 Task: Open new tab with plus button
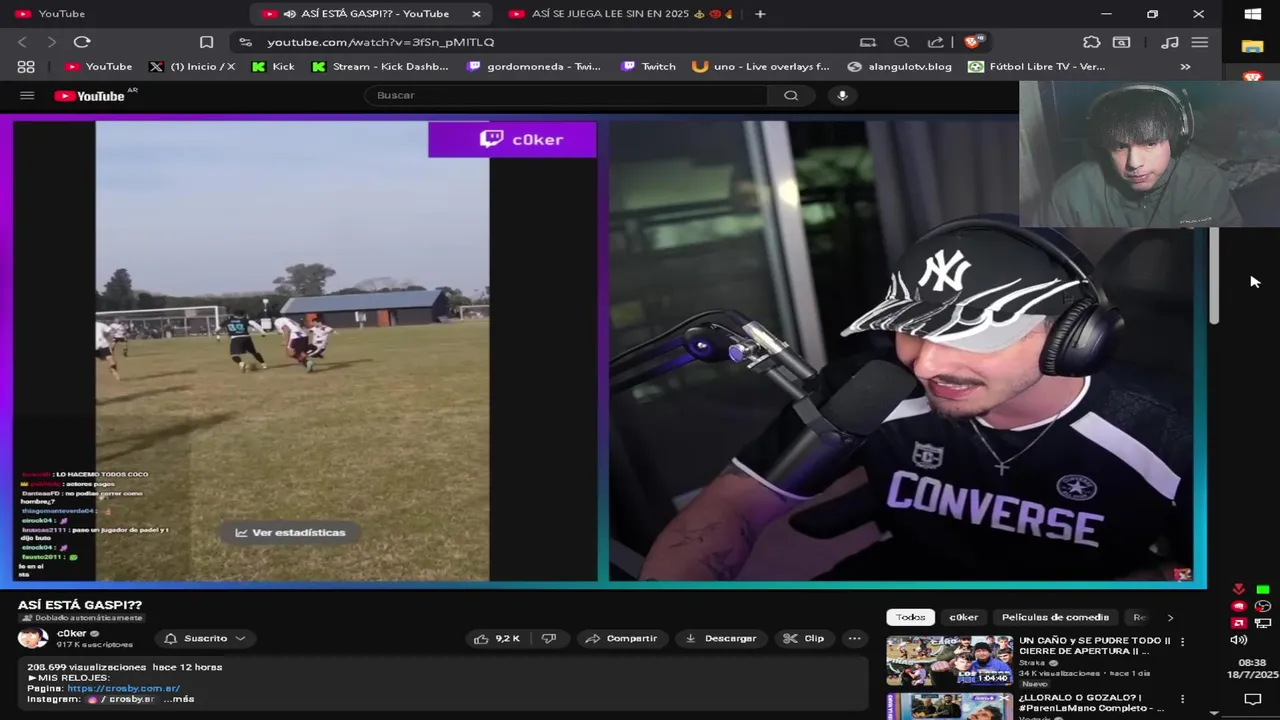760,14
